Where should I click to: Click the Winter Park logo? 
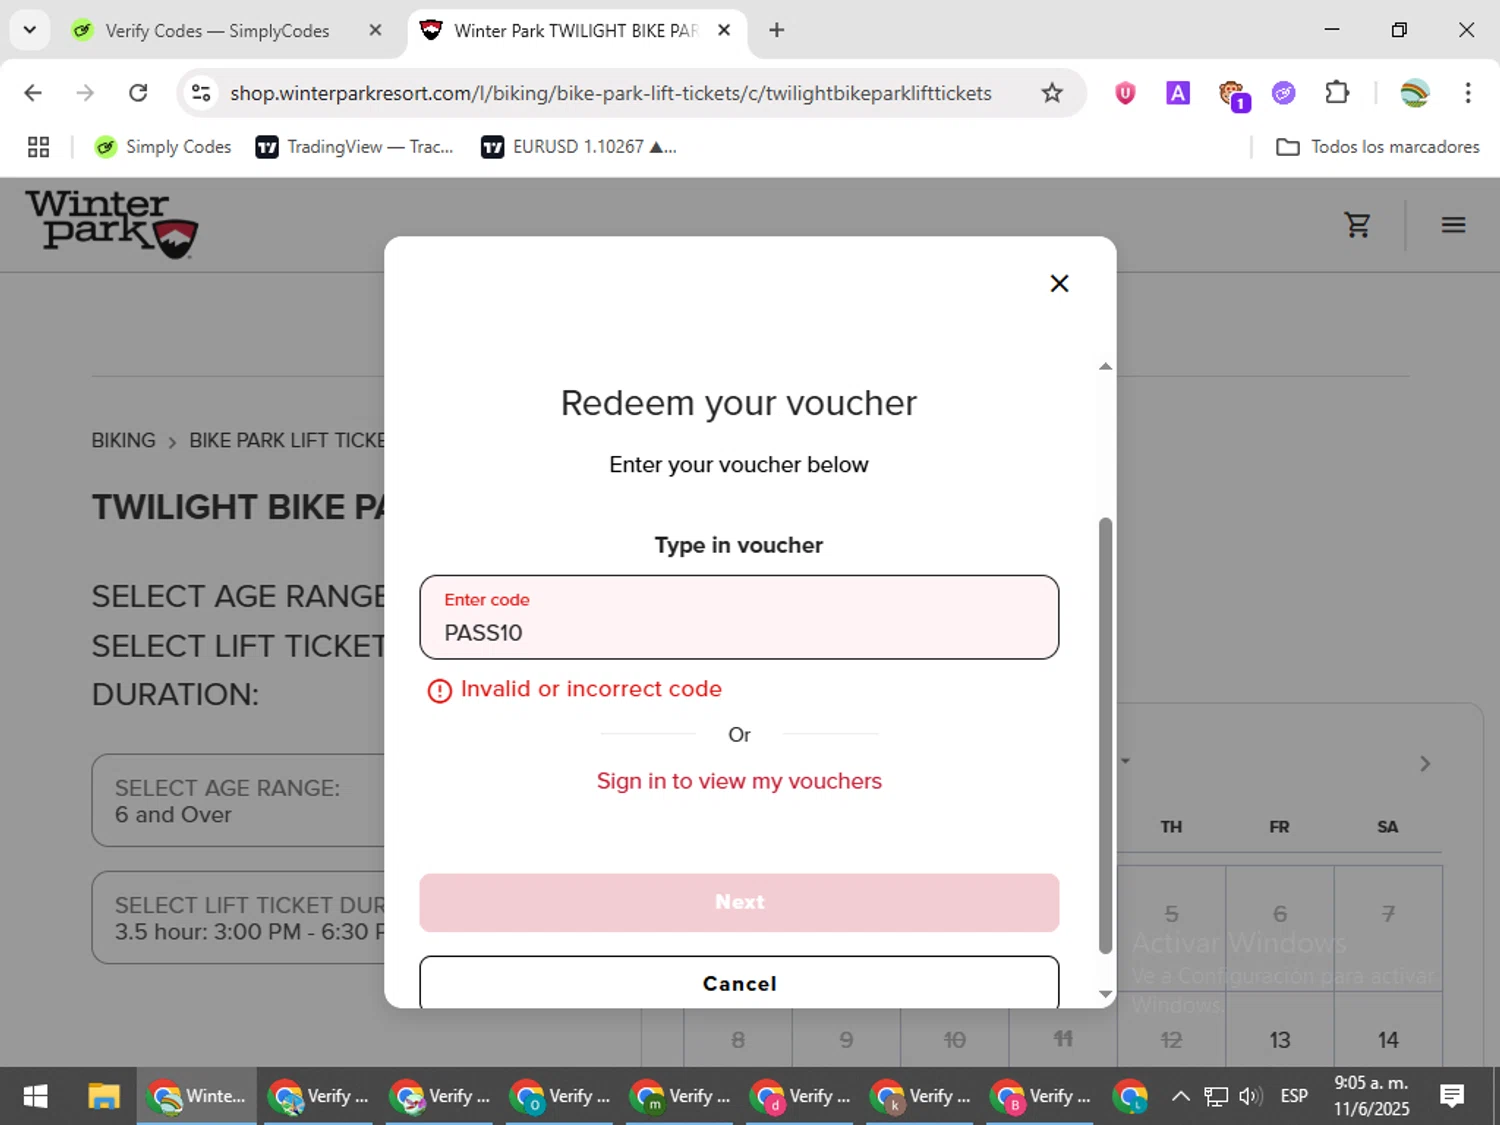pyautogui.click(x=111, y=224)
